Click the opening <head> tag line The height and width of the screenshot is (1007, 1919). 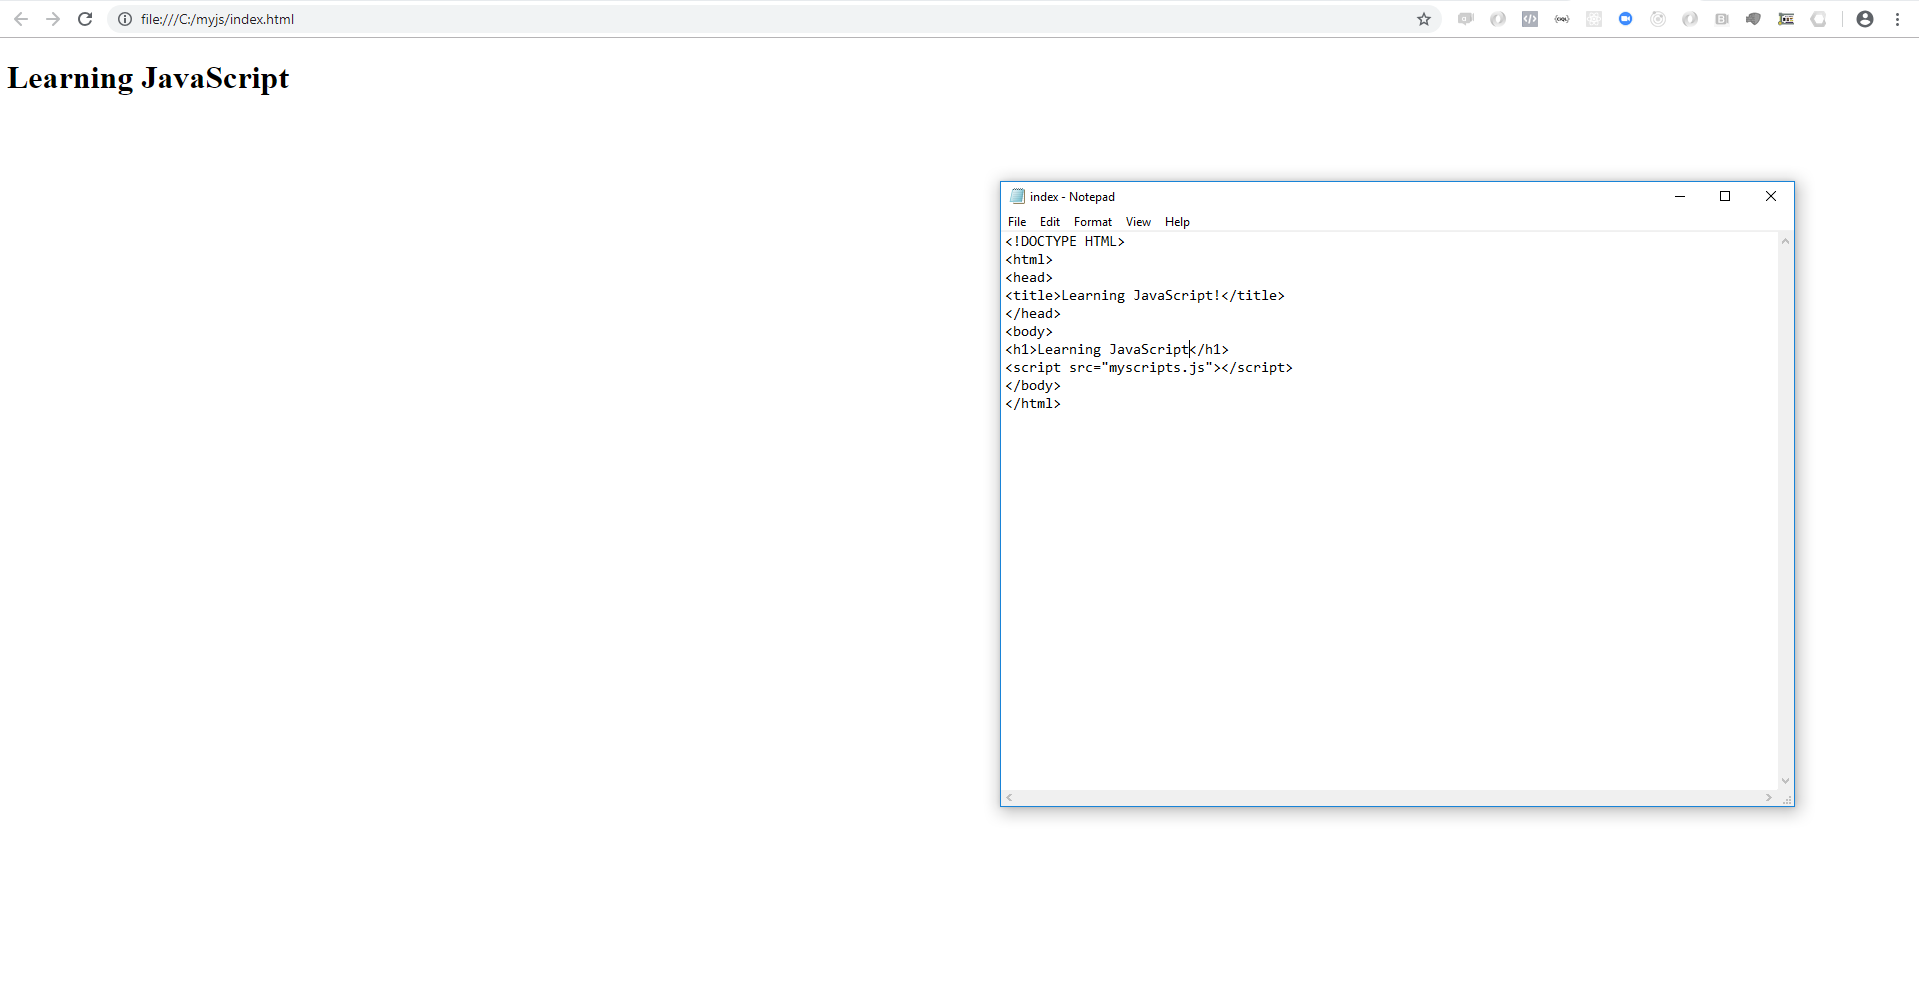point(1029,277)
